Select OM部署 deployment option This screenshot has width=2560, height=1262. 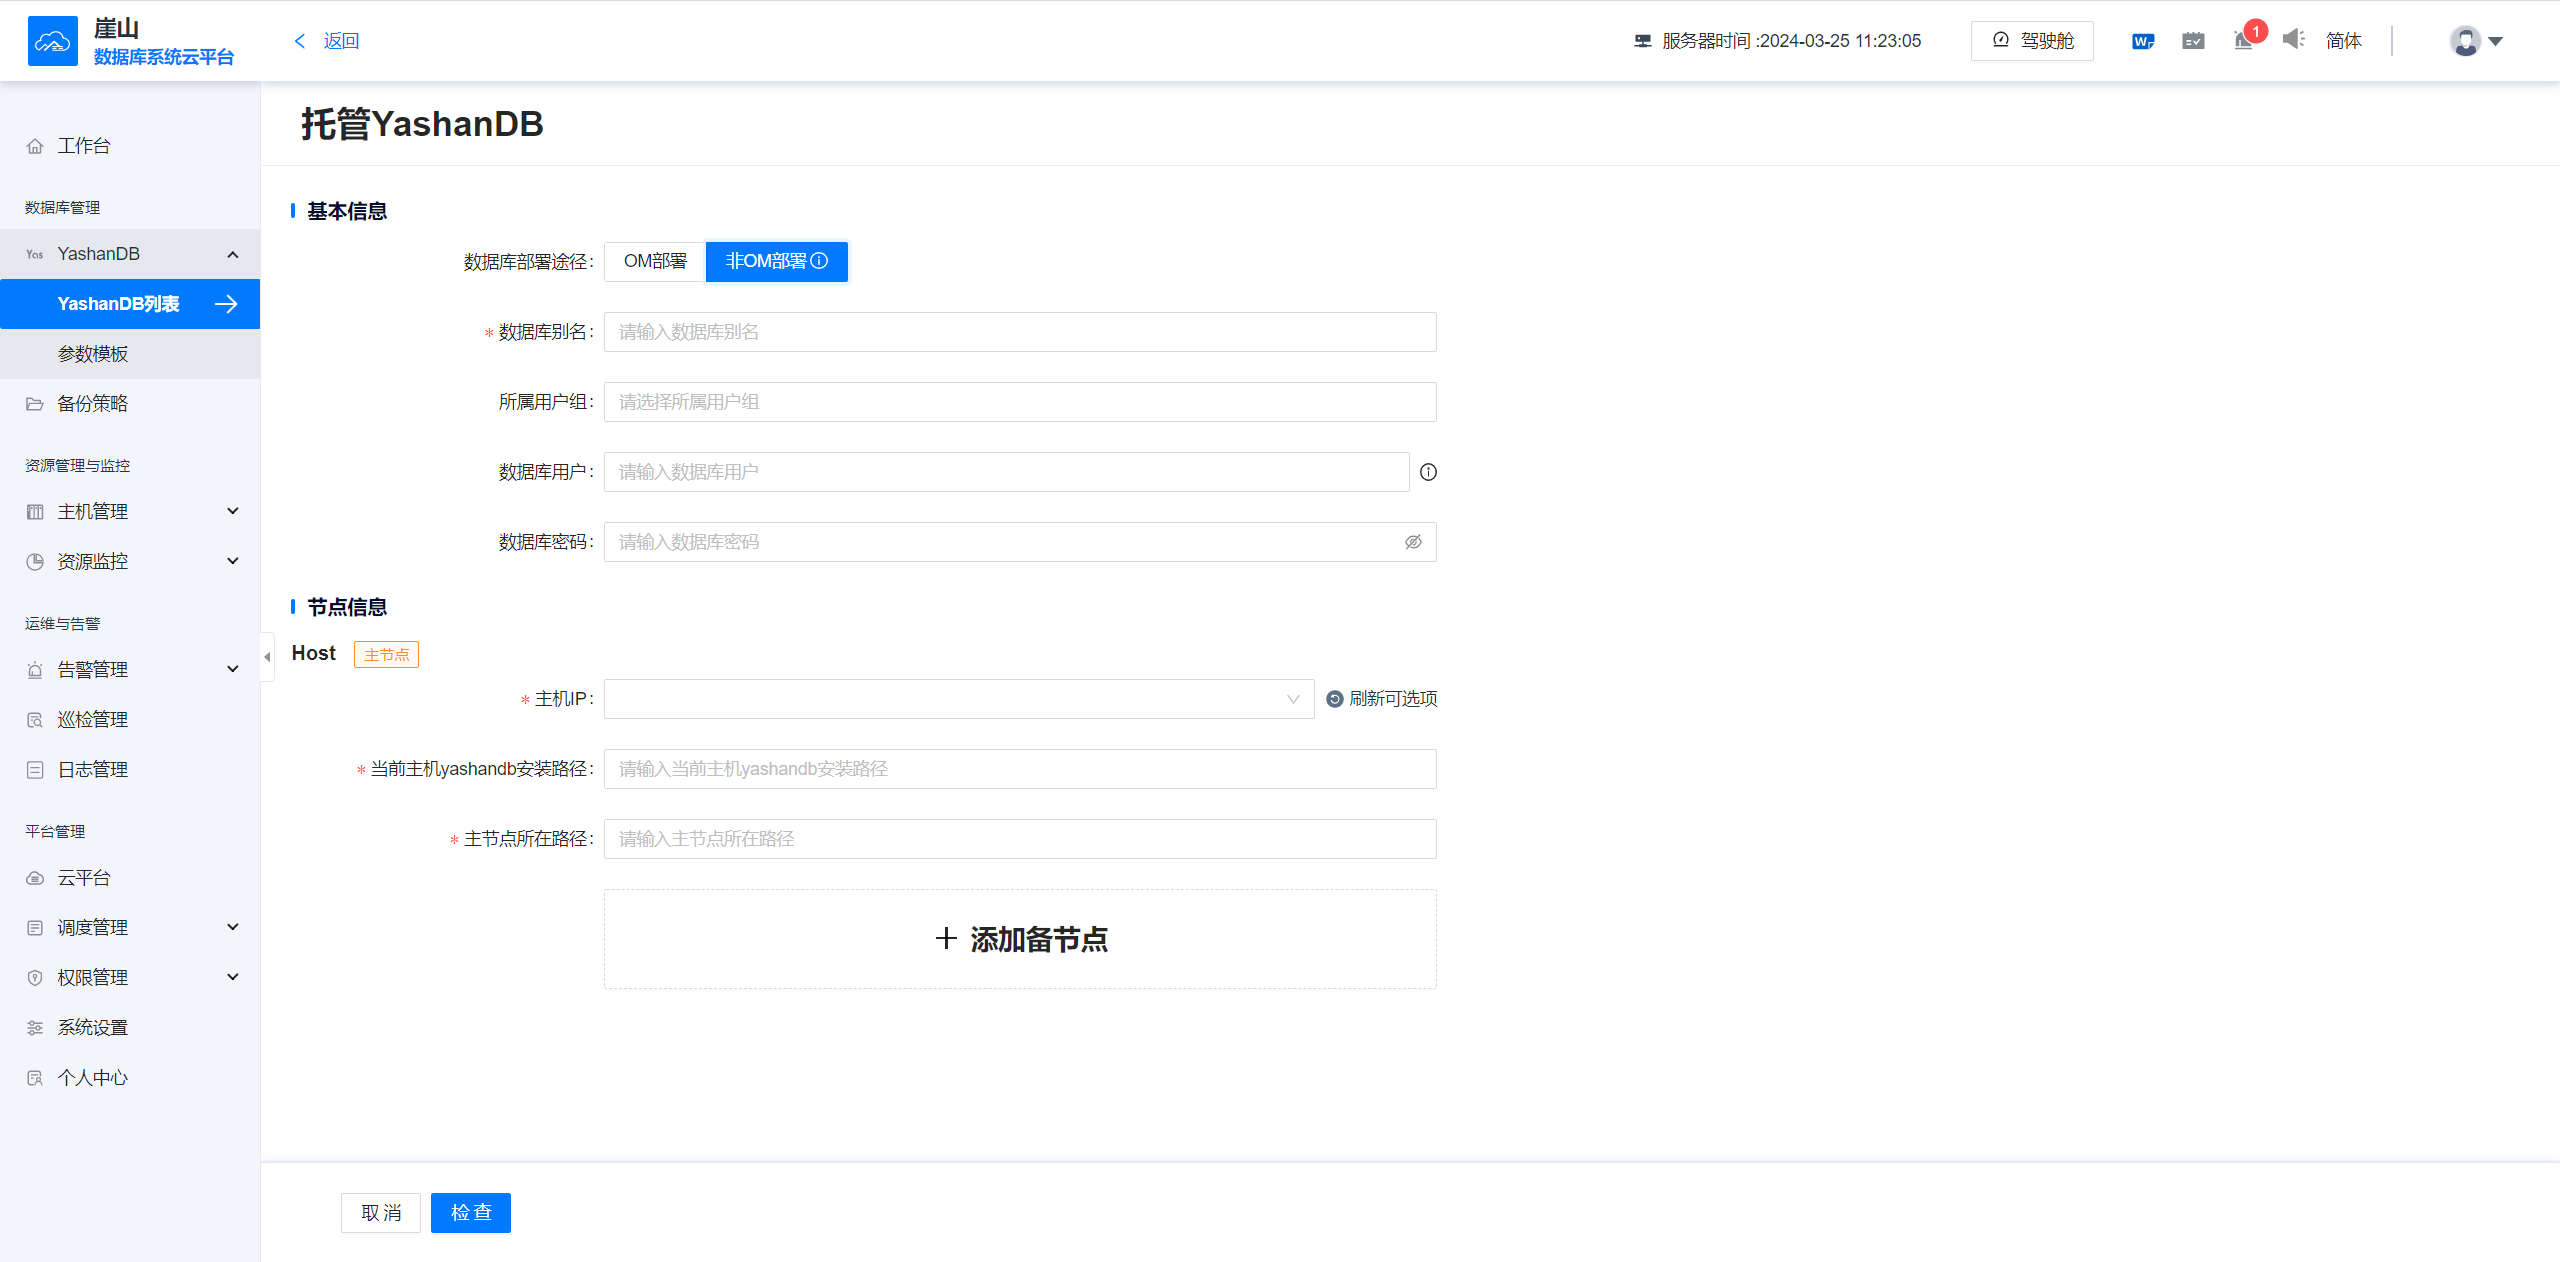tap(655, 261)
